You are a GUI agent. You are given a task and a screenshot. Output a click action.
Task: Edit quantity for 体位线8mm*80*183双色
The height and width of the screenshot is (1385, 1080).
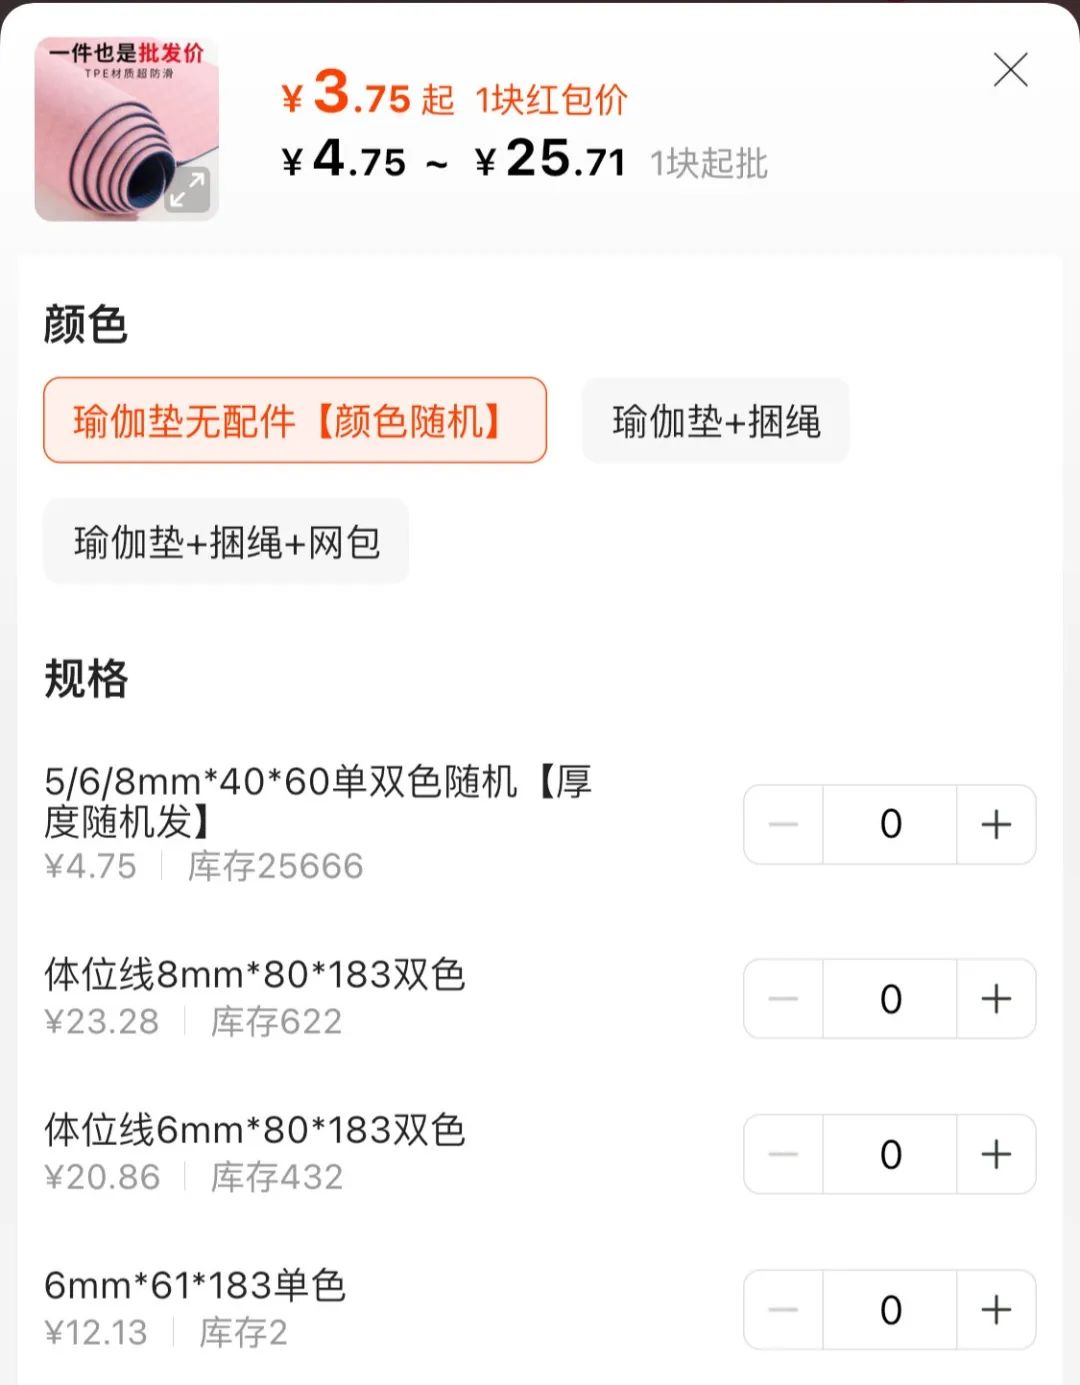[890, 999]
